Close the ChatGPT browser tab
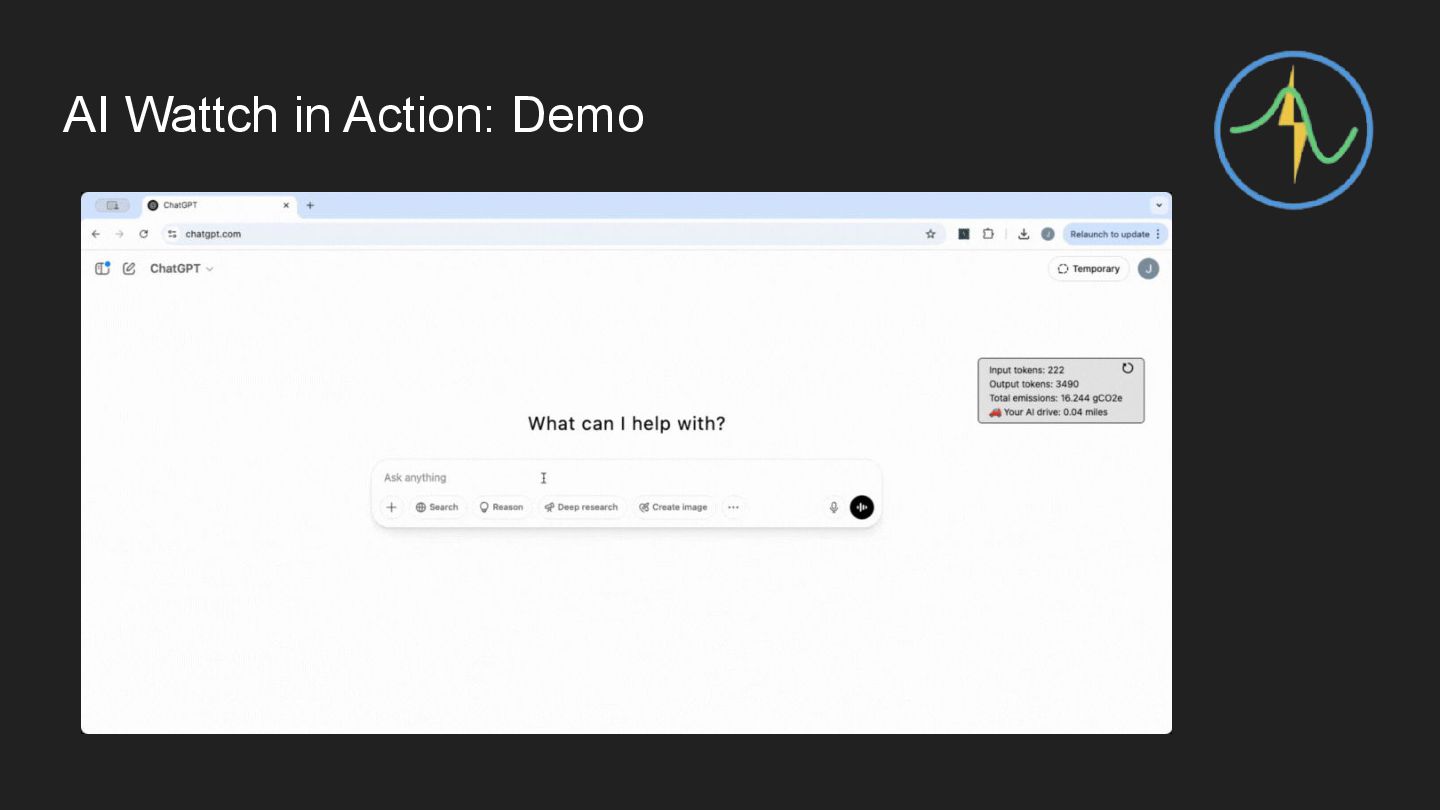1440x810 pixels. [286, 205]
